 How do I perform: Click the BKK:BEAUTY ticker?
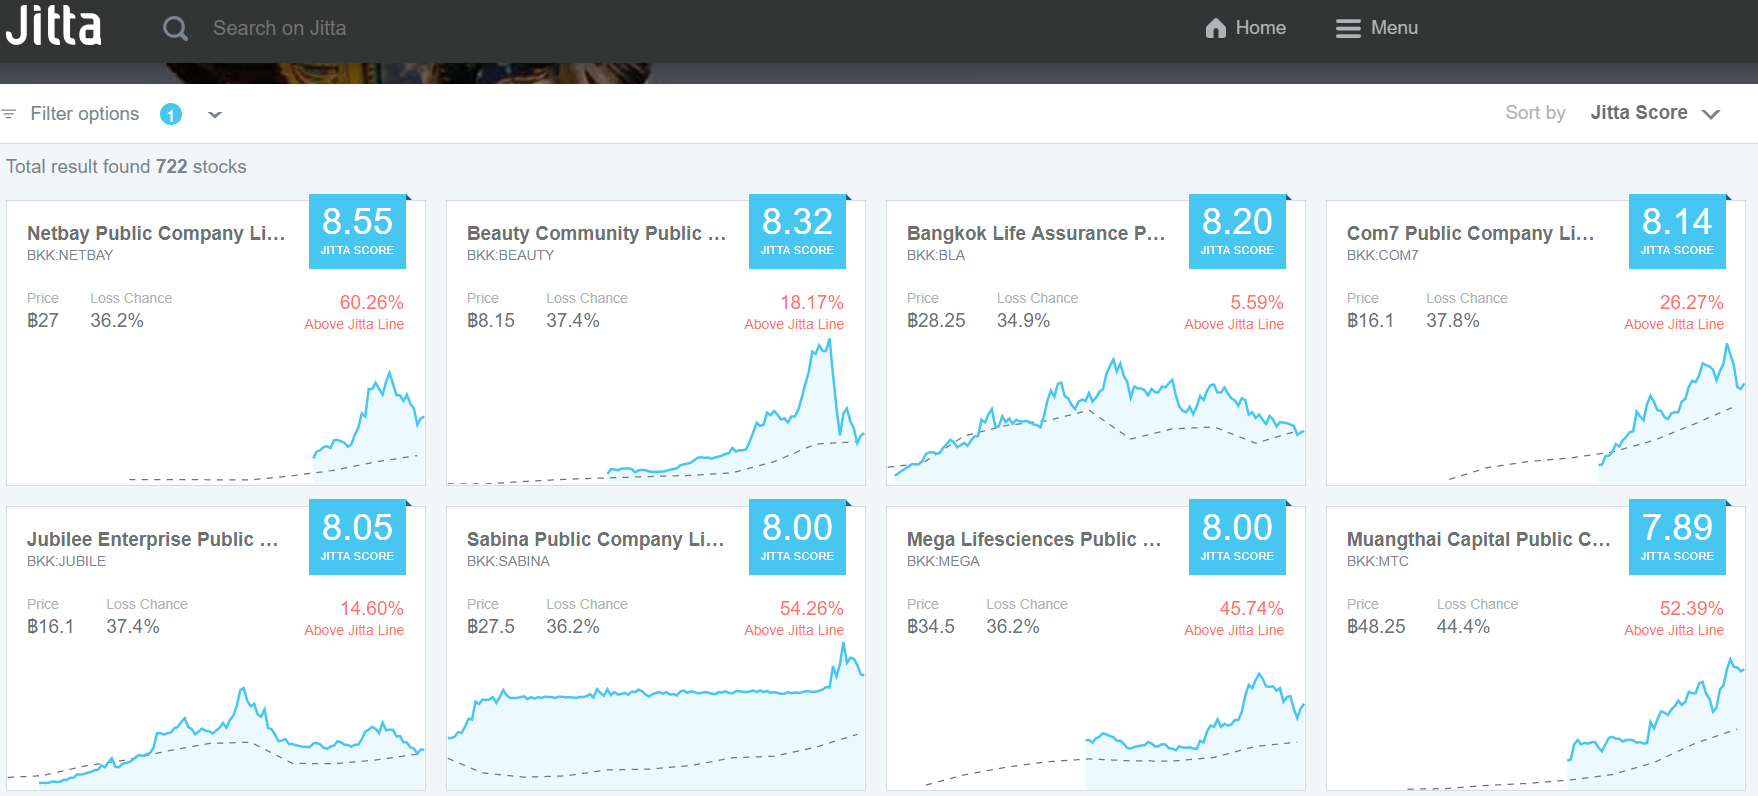(510, 255)
